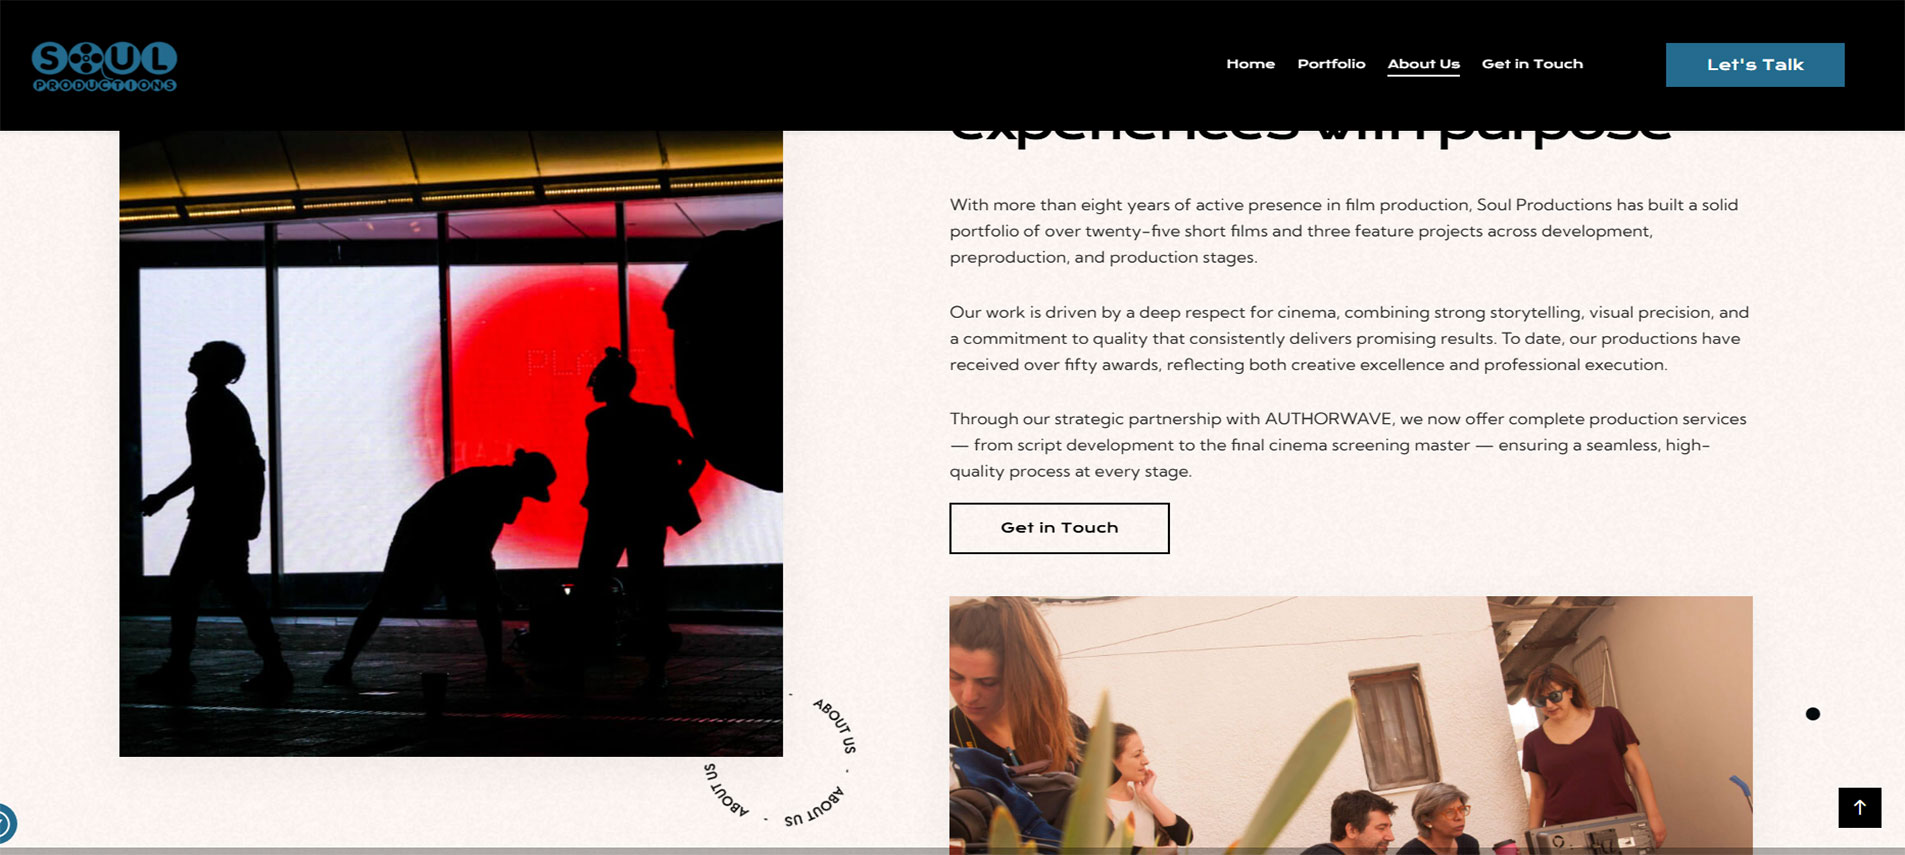Open the blue circular widget at bottom-left
Screen dimensions: 1905x855
[x=5, y=825]
